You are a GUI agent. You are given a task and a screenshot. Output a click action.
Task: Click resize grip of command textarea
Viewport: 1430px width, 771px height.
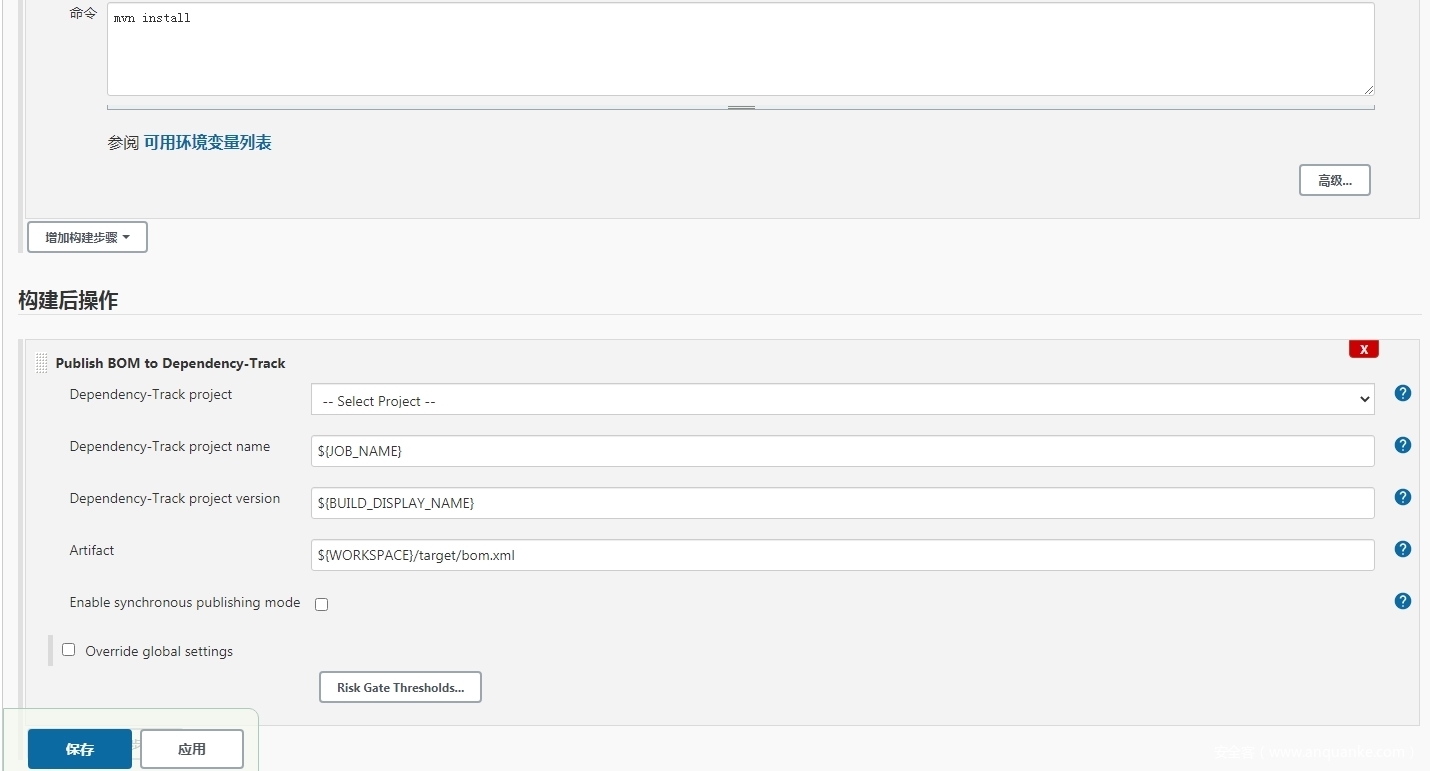[1368, 89]
